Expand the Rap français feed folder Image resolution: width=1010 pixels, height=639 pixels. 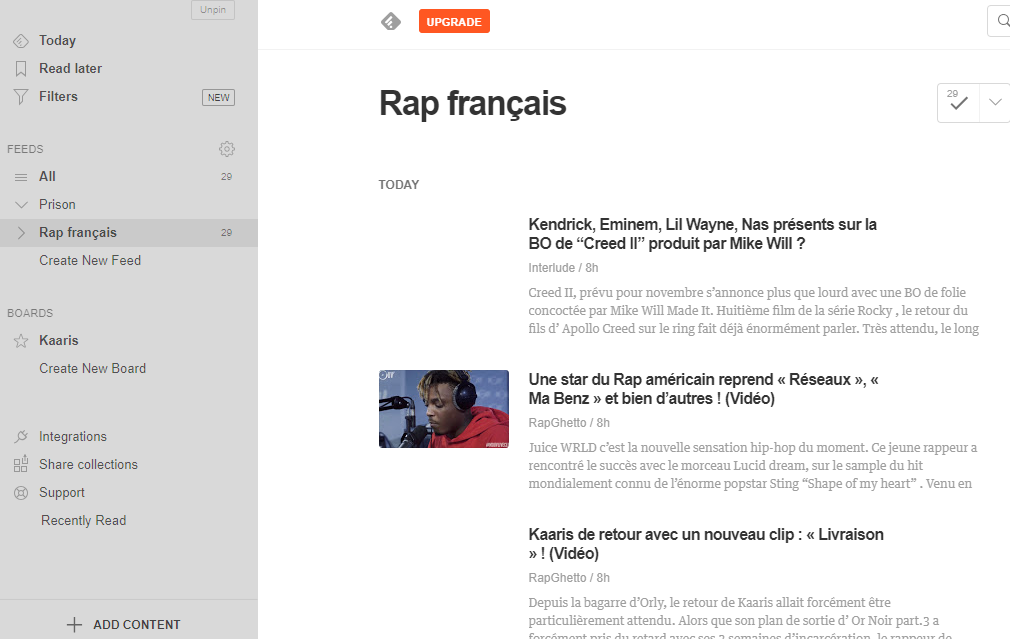21,233
